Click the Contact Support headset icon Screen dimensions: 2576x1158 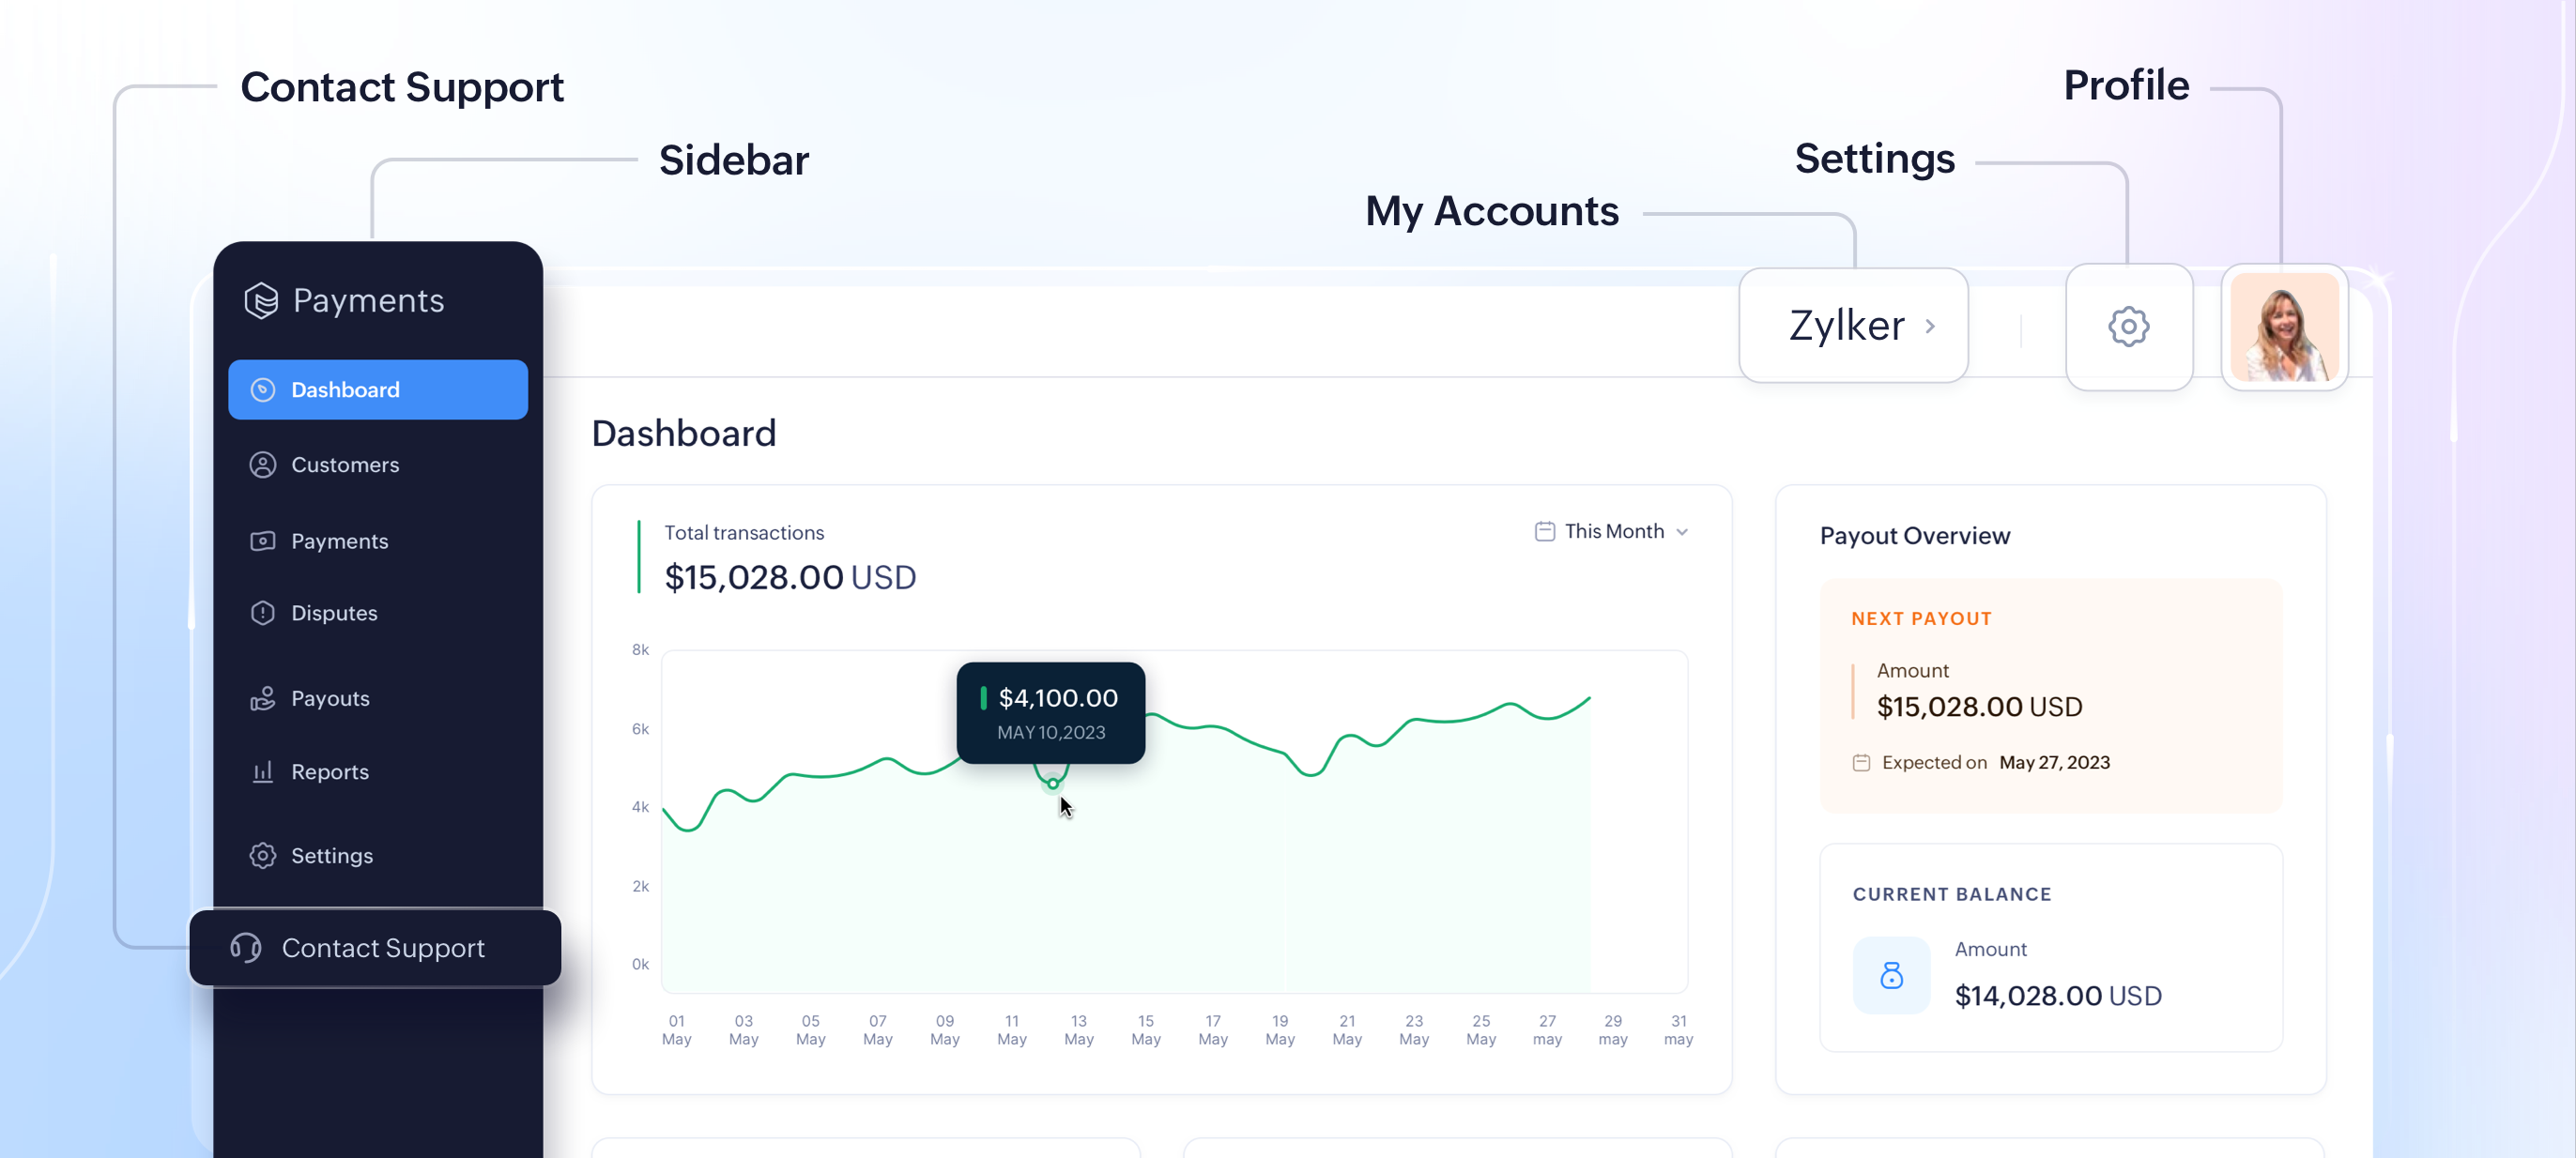(x=246, y=947)
